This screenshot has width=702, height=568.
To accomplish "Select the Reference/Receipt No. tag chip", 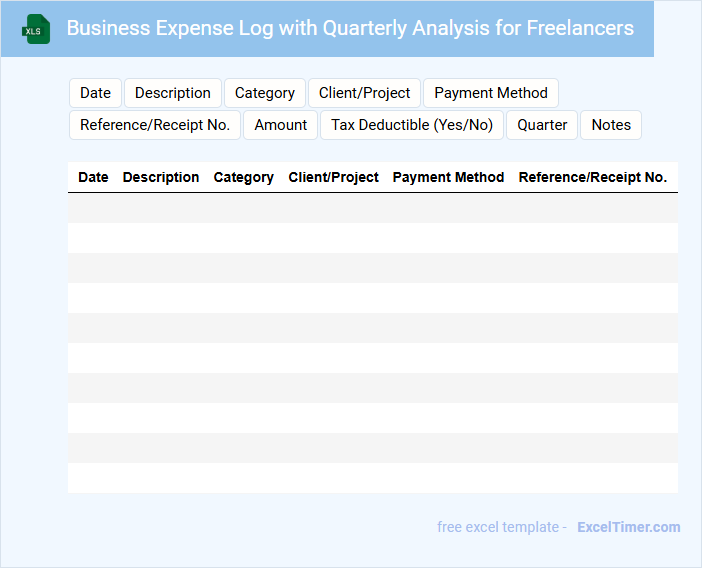I will tap(155, 125).
